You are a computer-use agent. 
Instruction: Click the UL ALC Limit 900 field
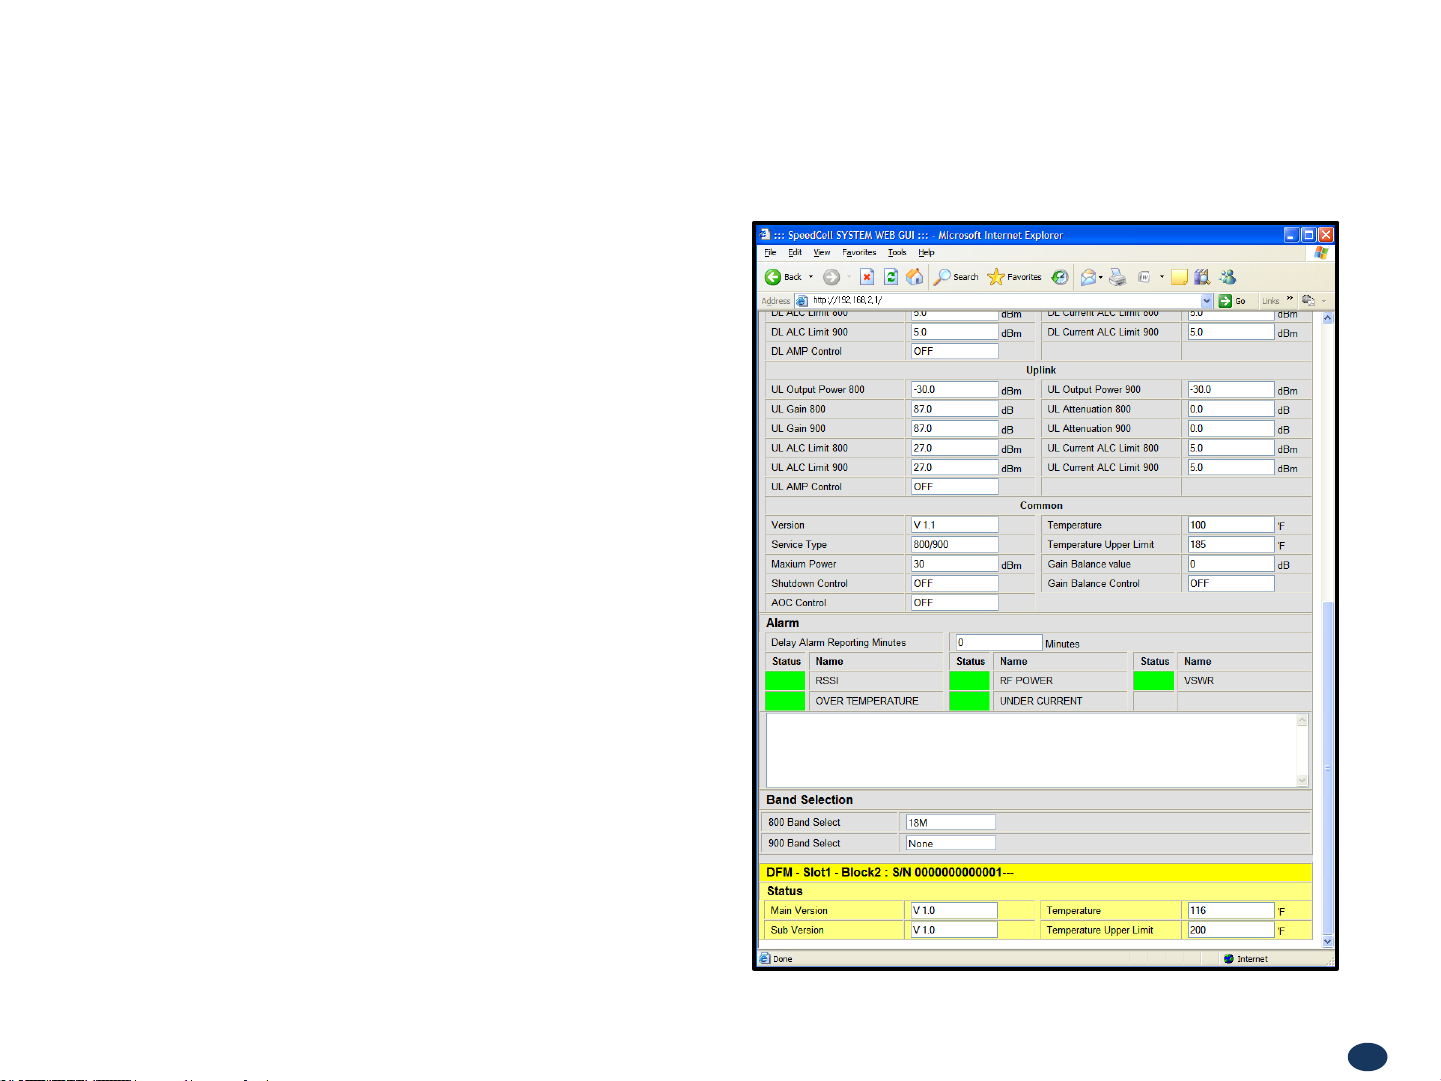(954, 467)
